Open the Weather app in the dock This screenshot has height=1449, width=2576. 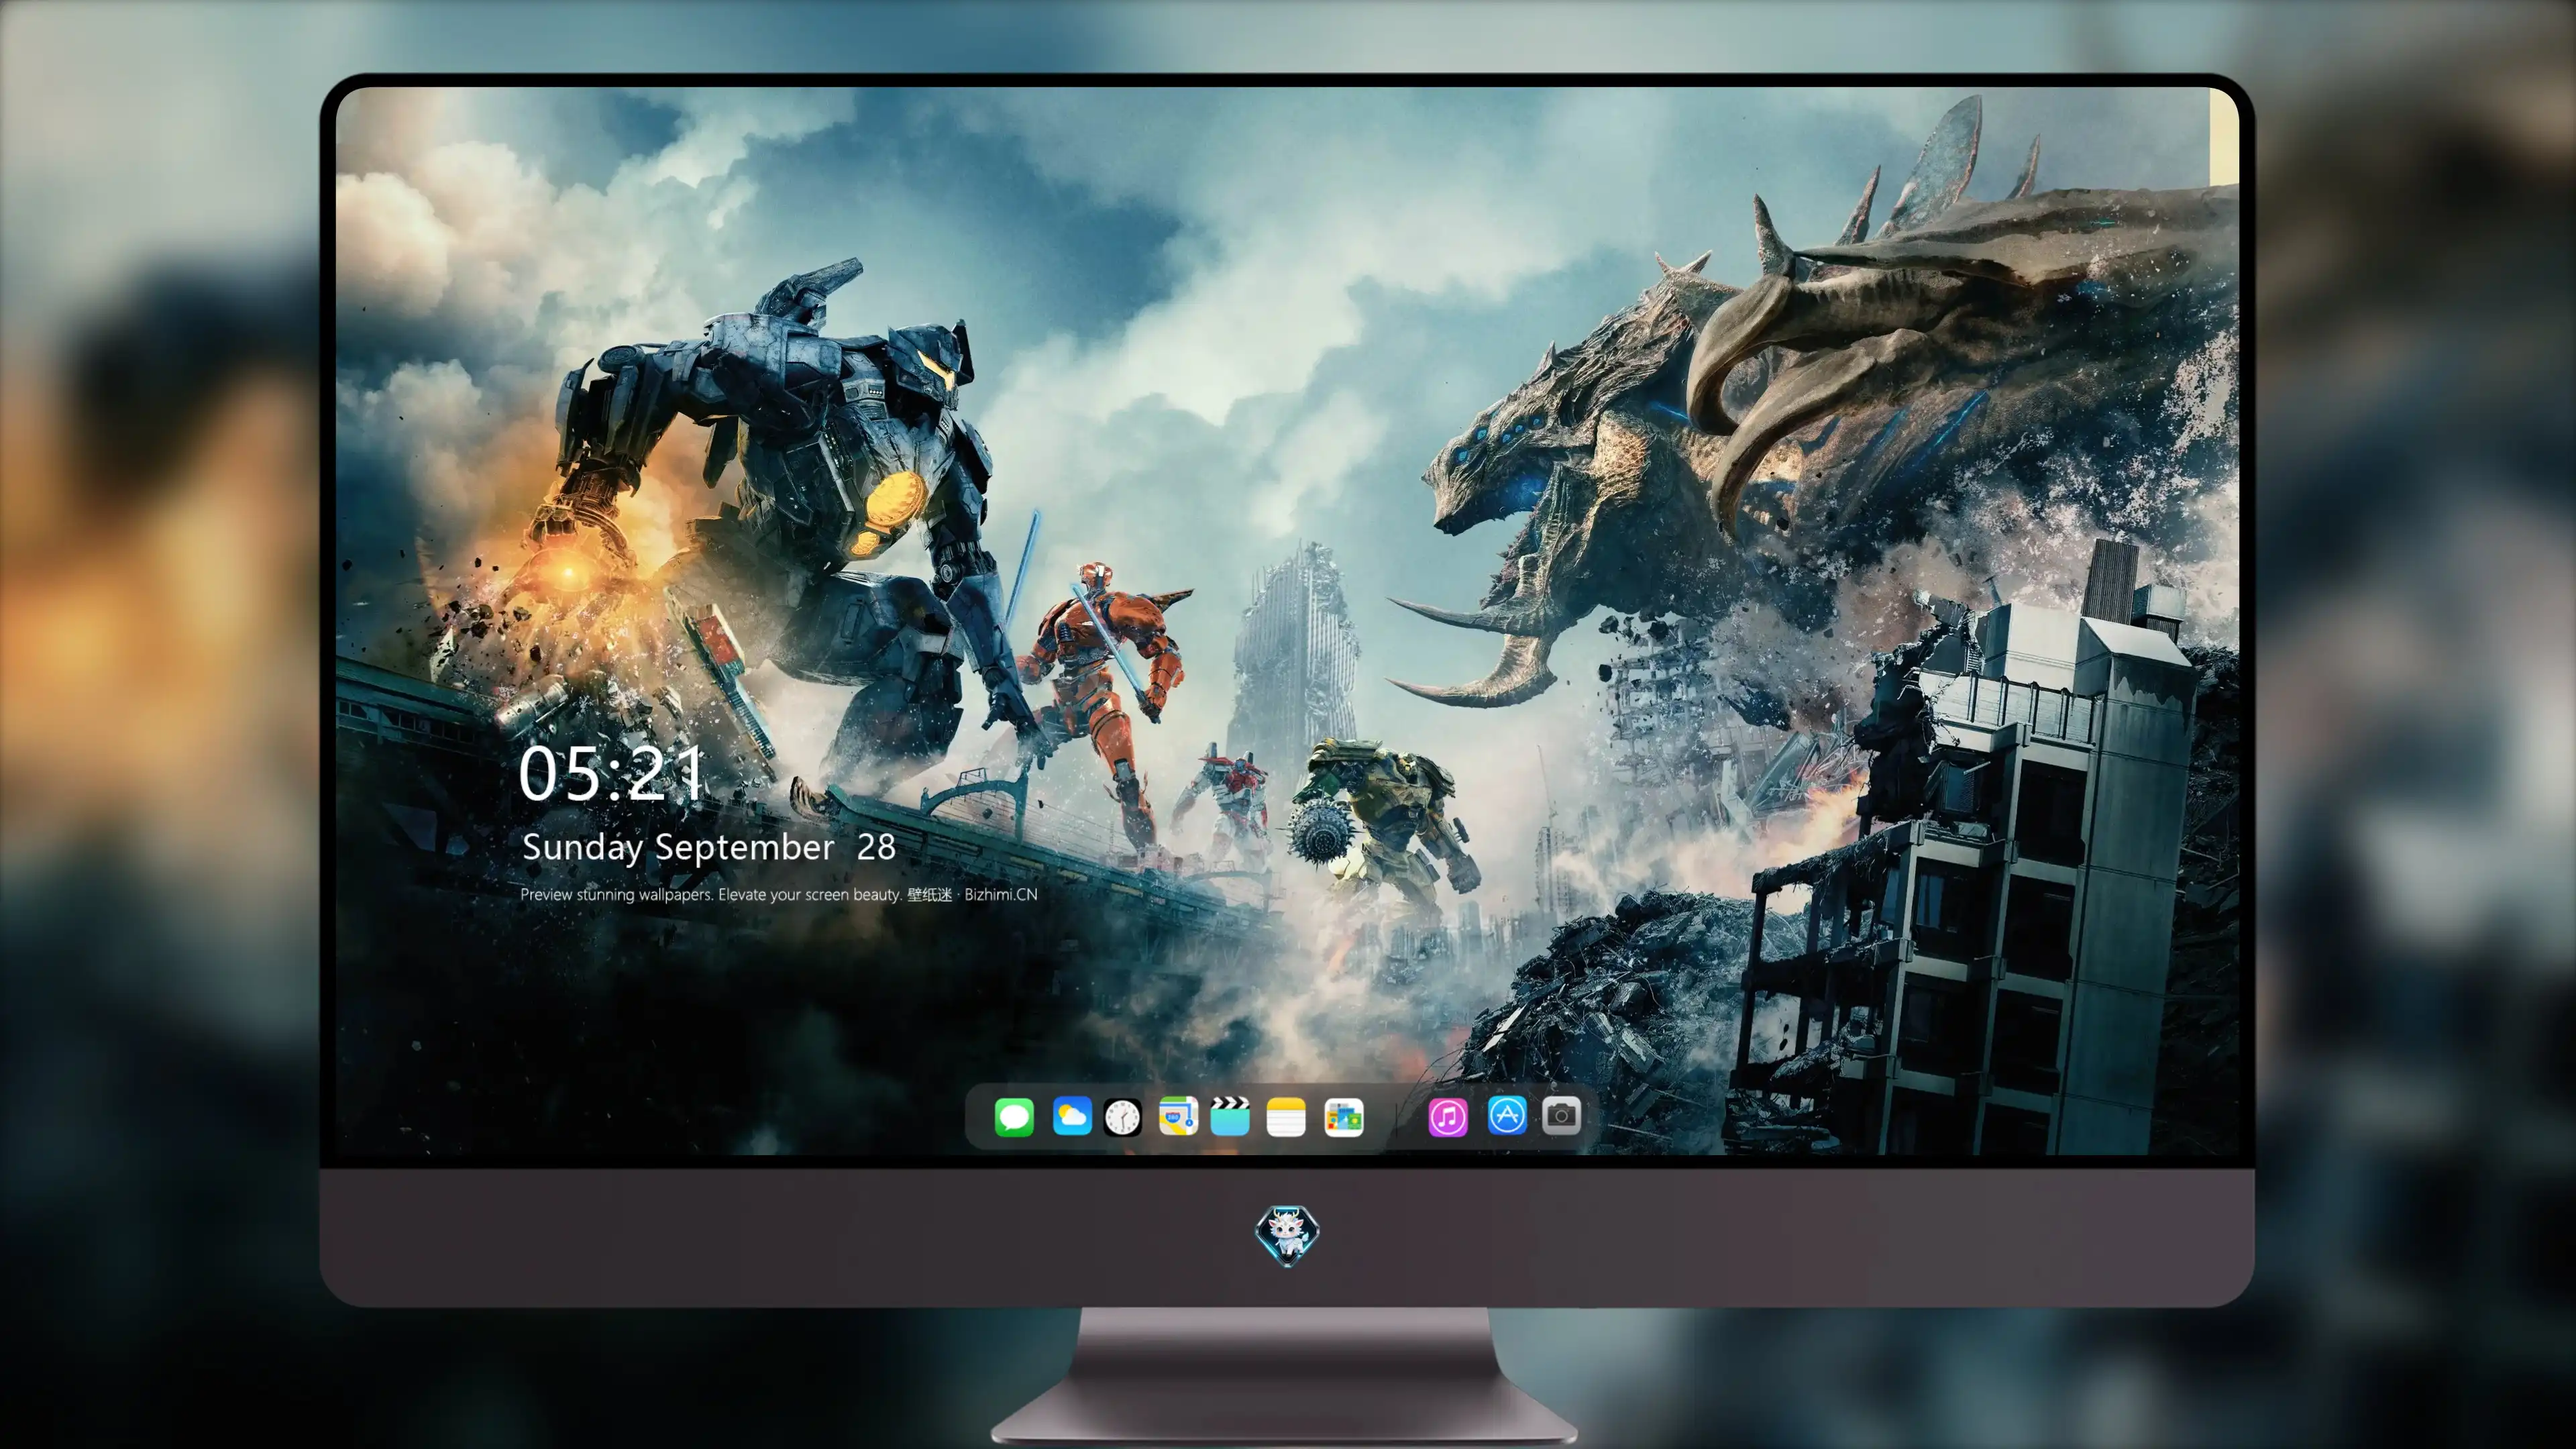pyautogui.click(x=1072, y=1116)
